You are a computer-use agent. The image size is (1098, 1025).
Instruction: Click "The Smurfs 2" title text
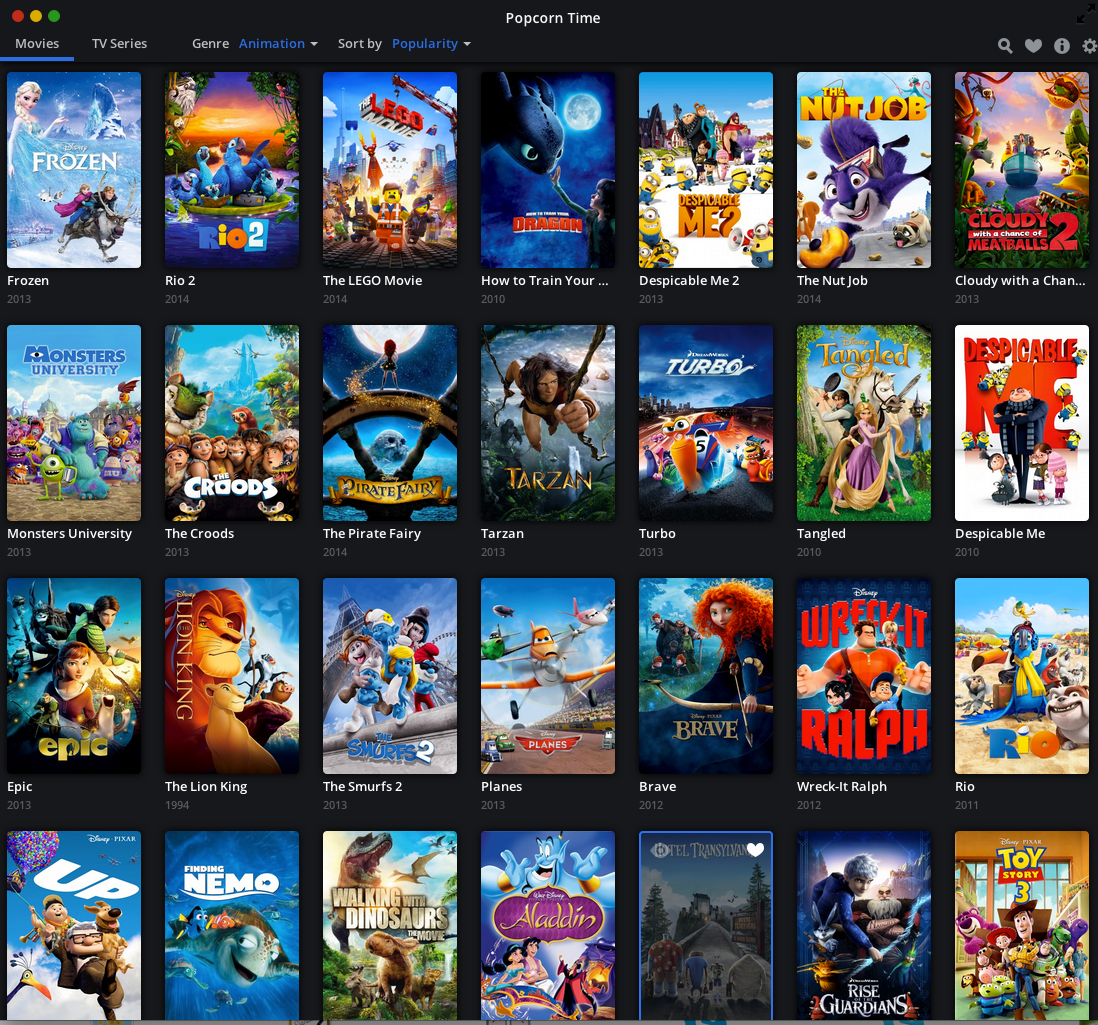point(363,787)
